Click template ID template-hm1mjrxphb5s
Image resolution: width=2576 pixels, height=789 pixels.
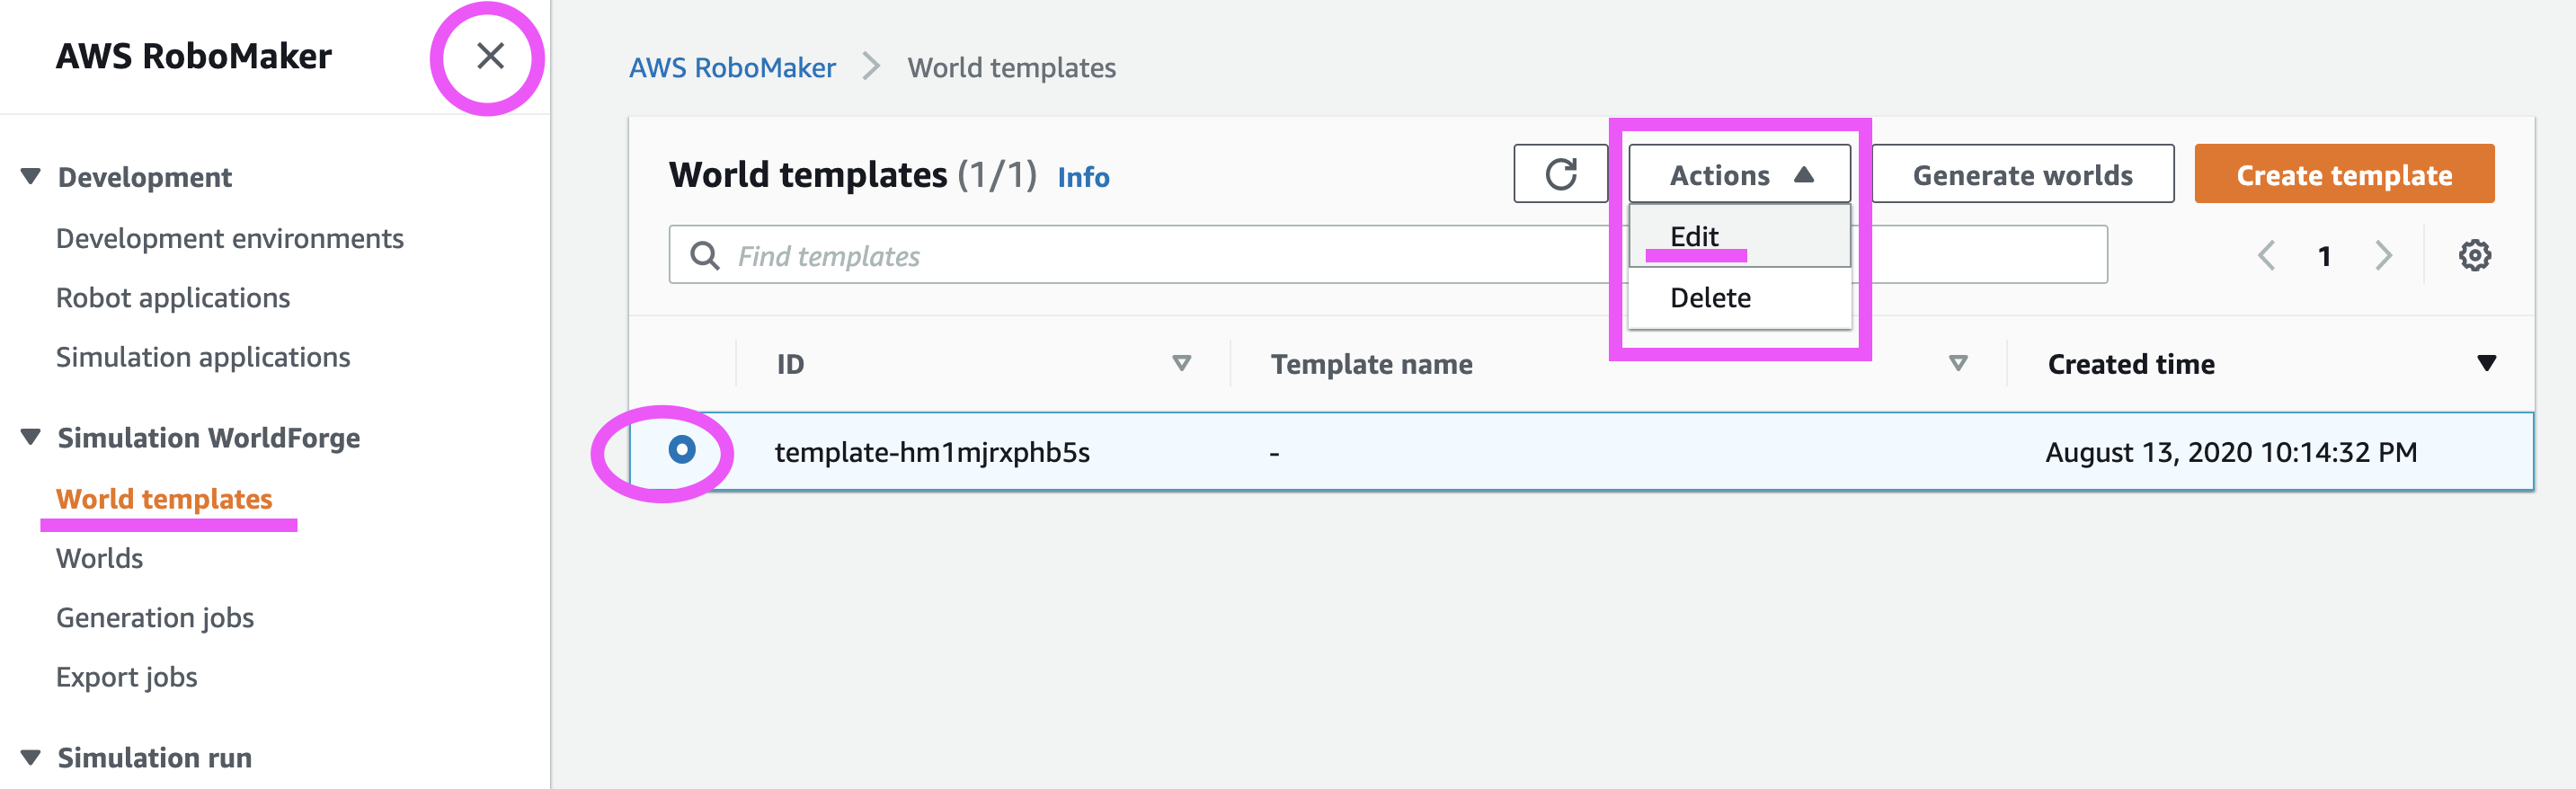932,452
